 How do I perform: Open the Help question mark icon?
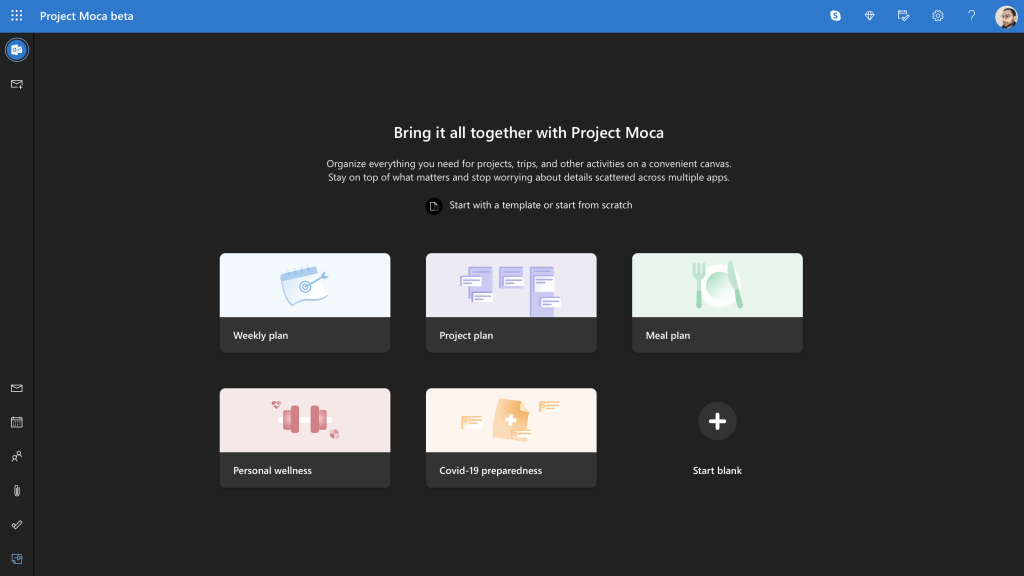[x=971, y=16]
